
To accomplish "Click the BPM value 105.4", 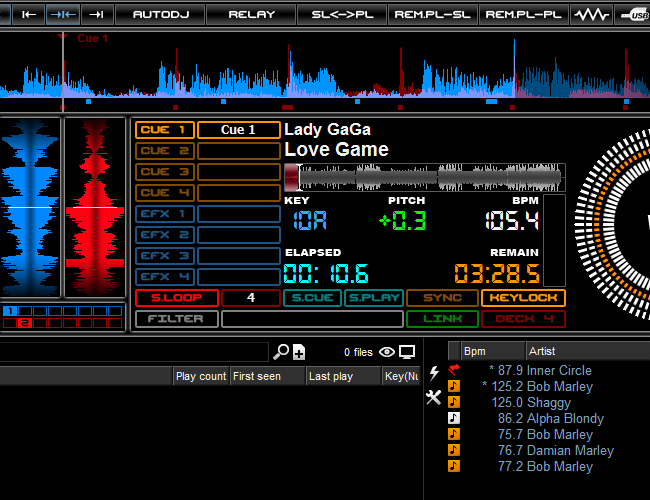I will (x=512, y=221).
